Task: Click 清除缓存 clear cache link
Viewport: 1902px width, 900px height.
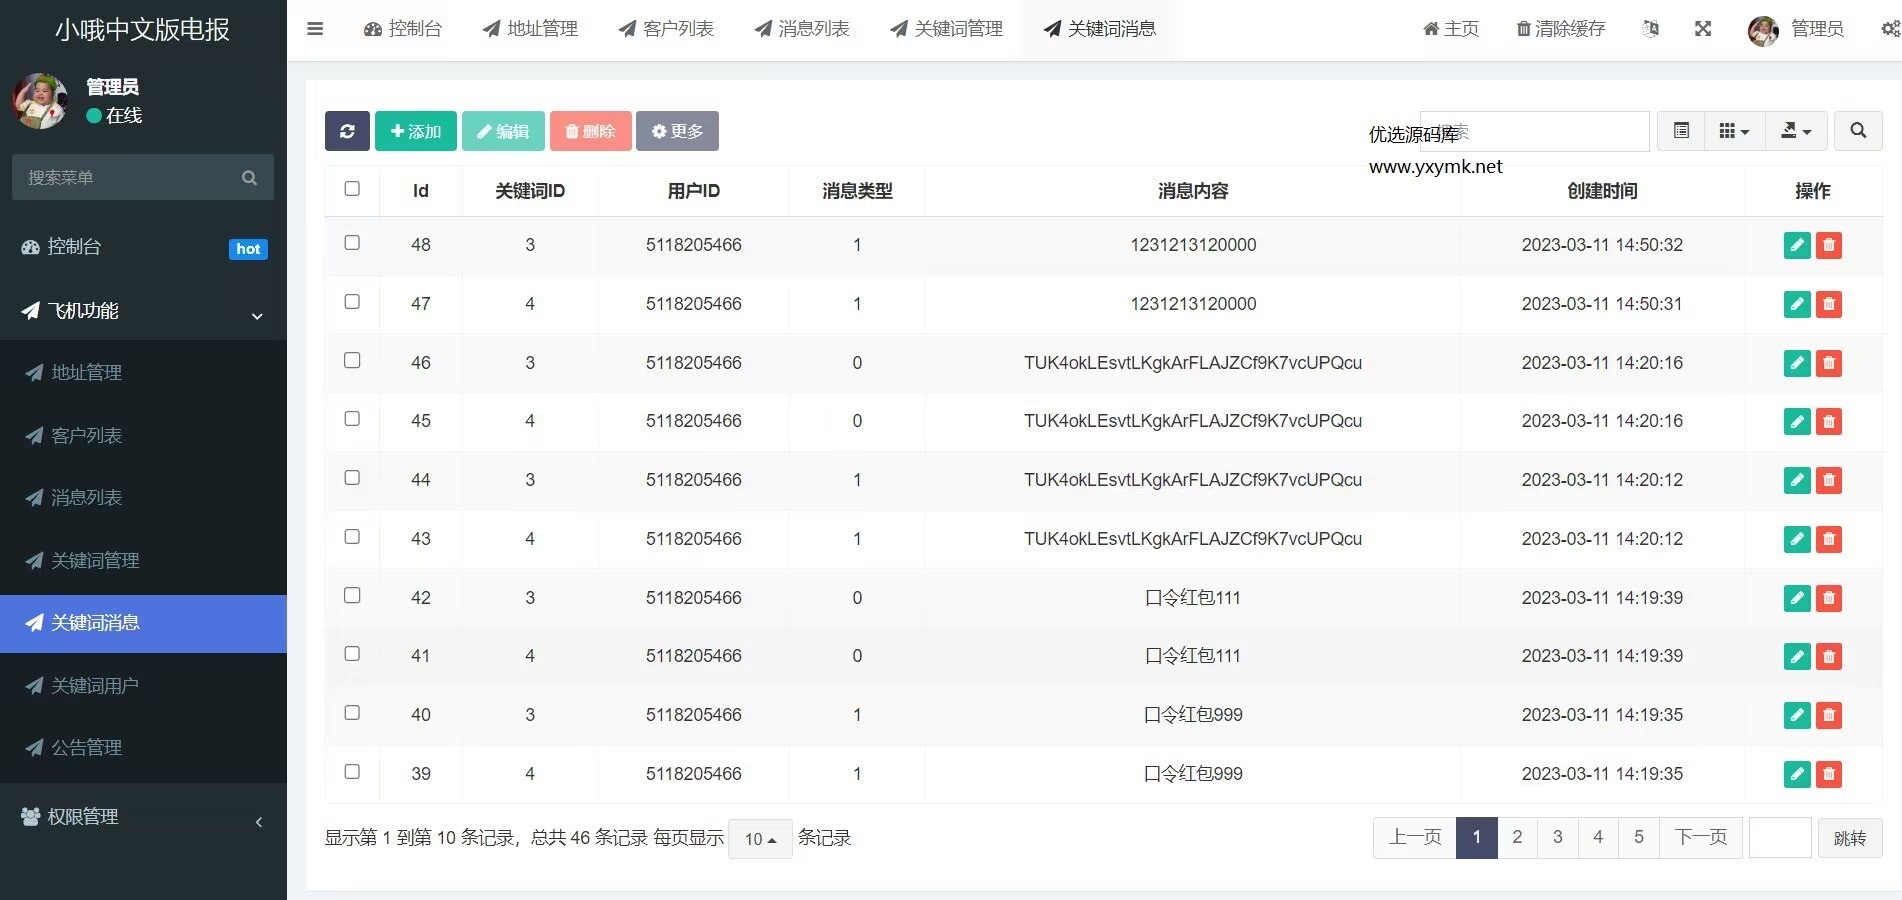Action: [x=1561, y=29]
